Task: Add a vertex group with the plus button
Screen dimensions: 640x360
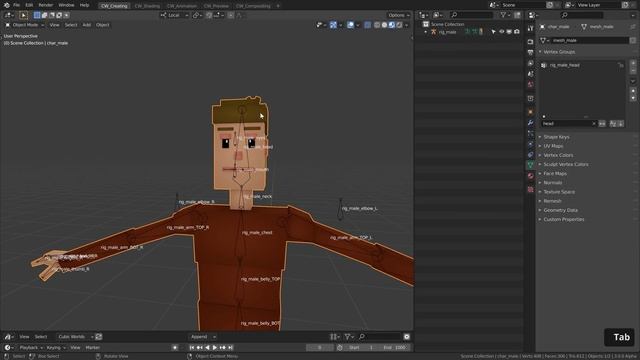Action: click(633, 63)
